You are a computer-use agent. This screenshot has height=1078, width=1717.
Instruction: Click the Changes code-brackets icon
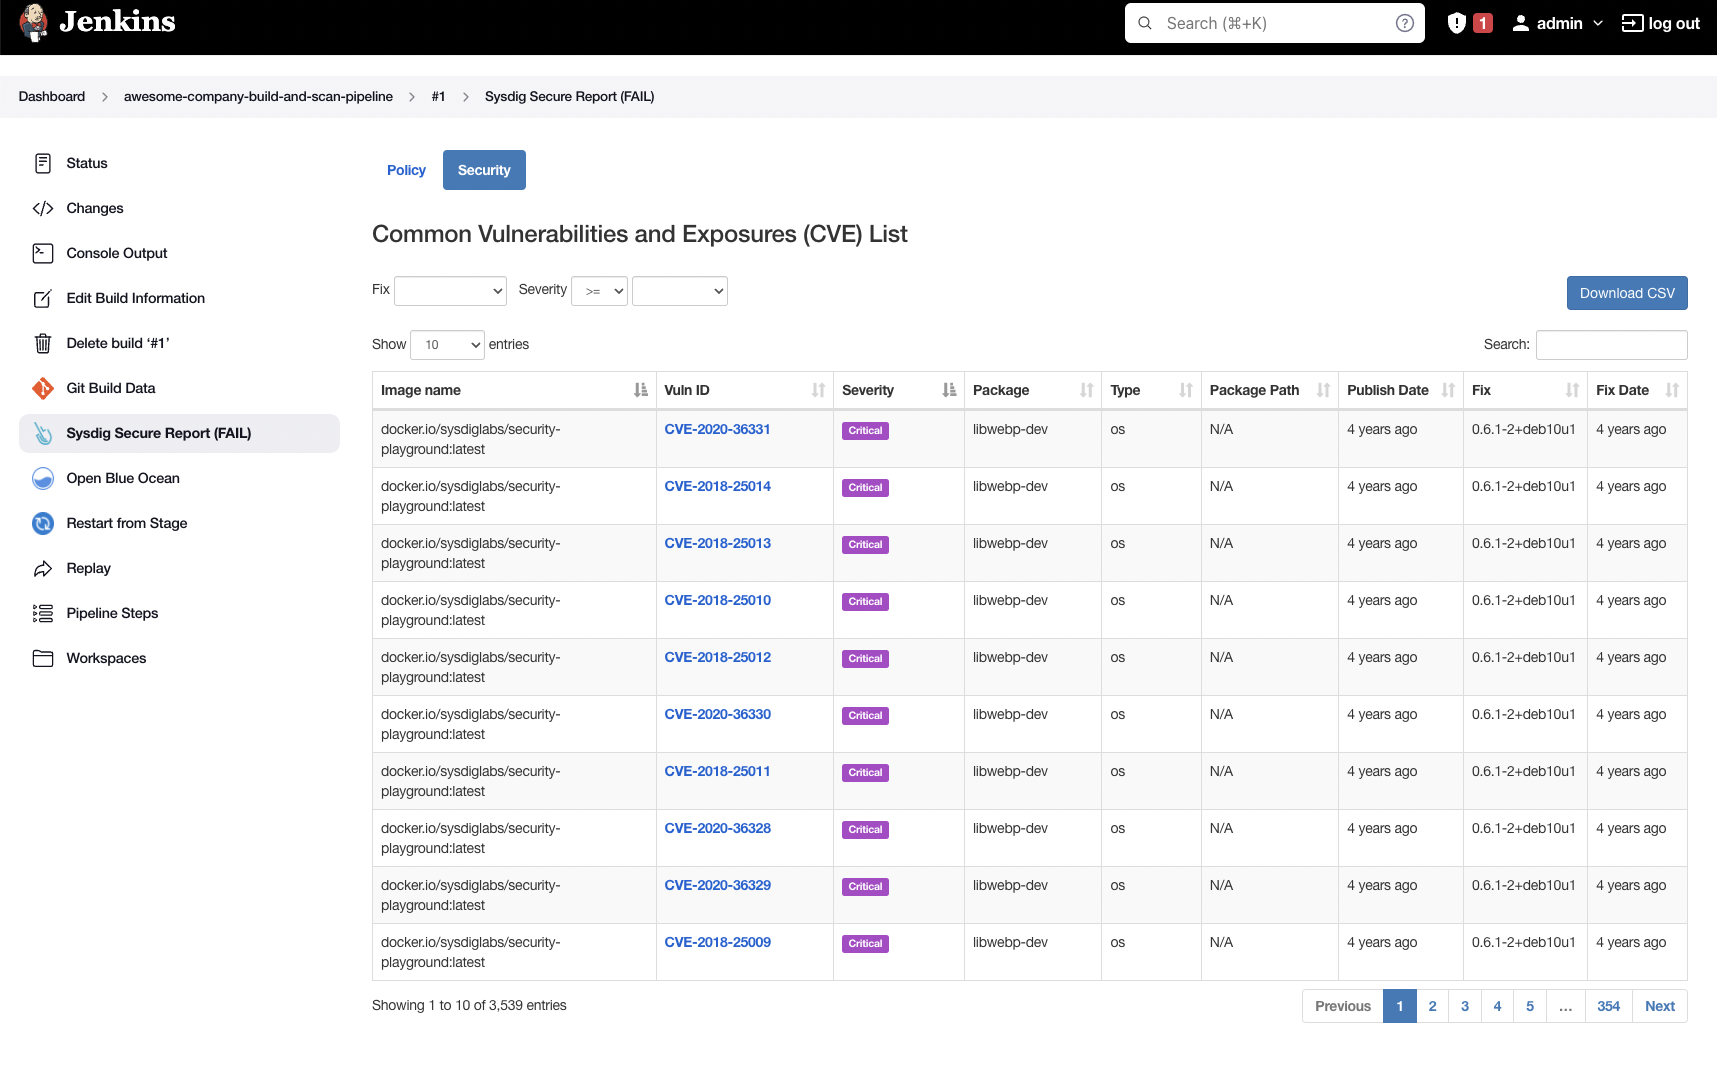click(x=43, y=208)
